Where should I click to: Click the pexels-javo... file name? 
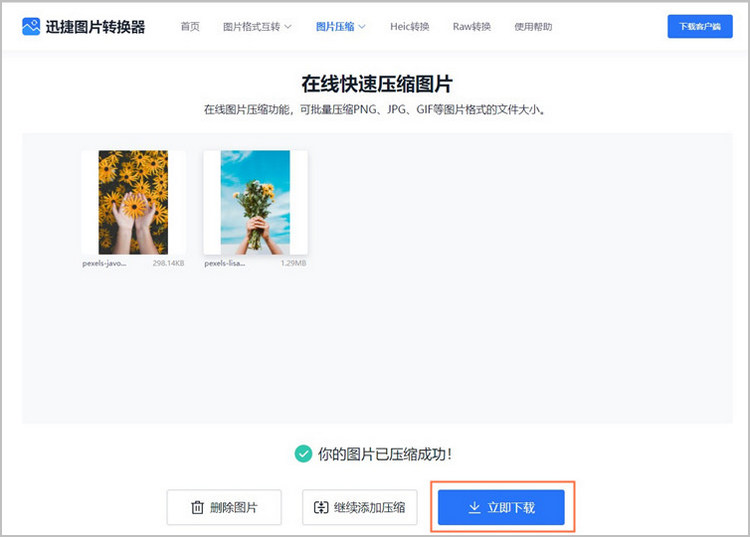(x=104, y=263)
